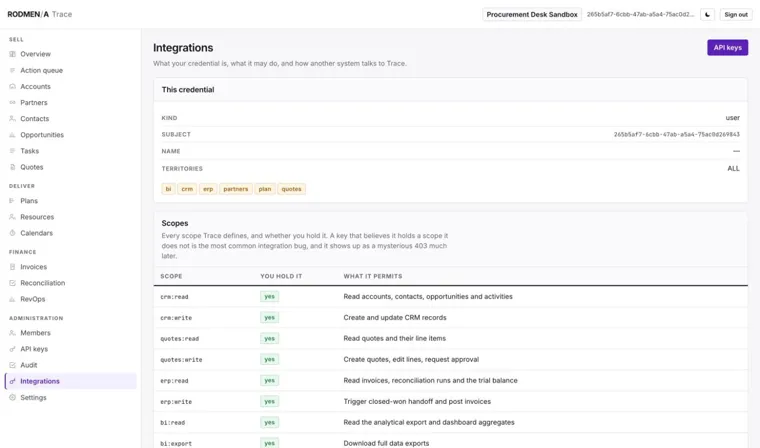The width and height of the screenshot is (760, 448).
Task: Click the Quotes document icon
Action: pos(13,167)
